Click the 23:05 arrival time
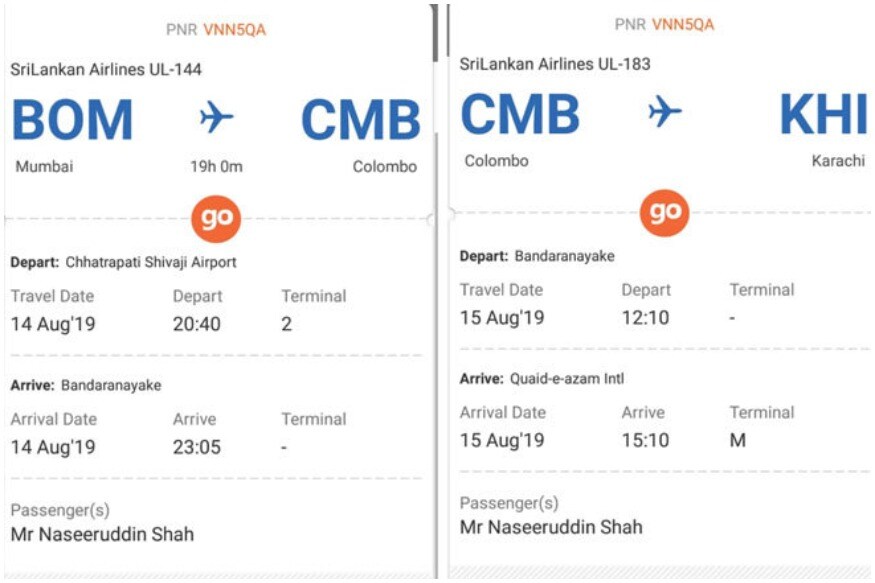This screenshot has height=583, width=875. point(196,447)
